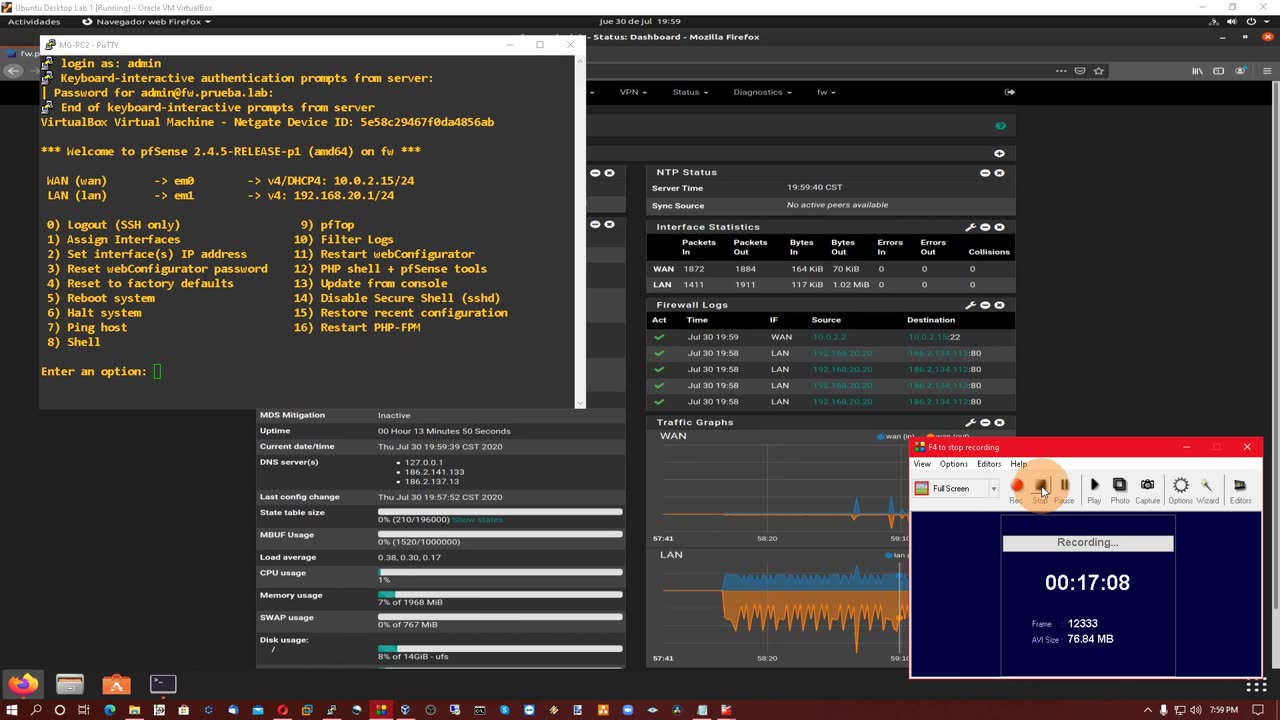Screen dimensions: 1280x720
Task: Click the Capture camera icon
Action: tap(1148, 489)
